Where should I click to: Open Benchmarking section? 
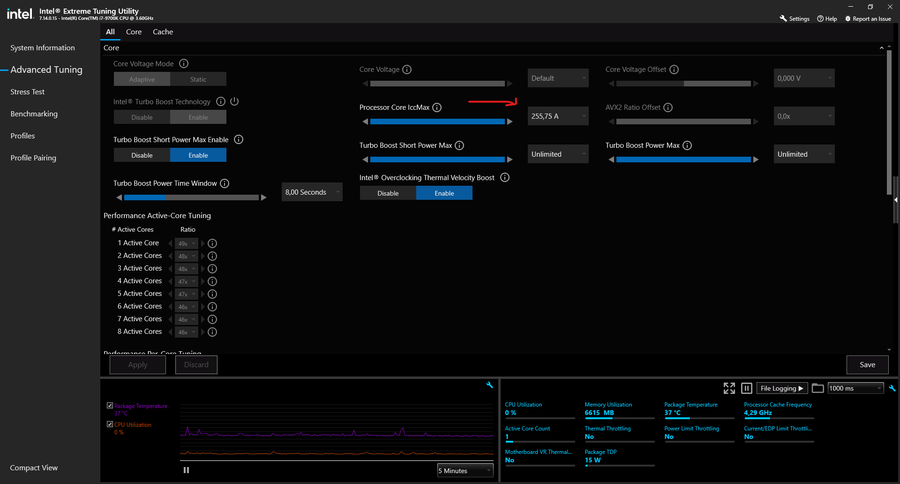[34, 114]
